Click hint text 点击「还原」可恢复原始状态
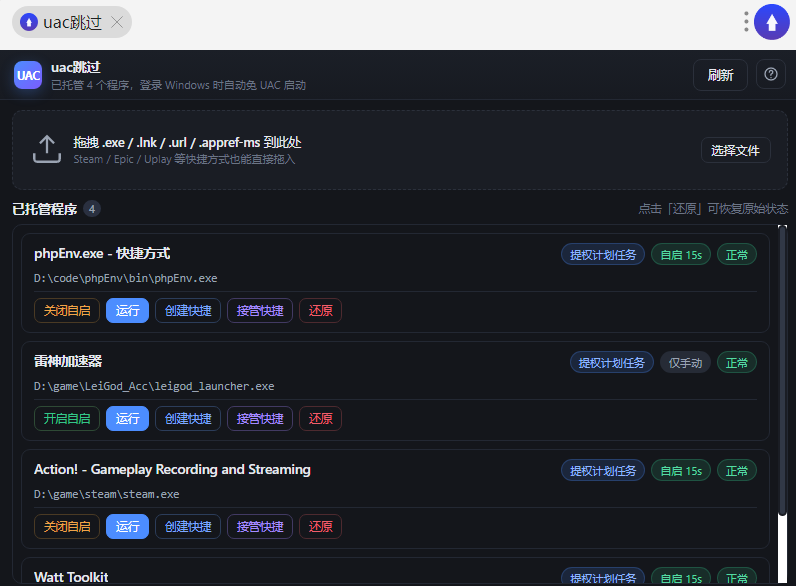 713,209
